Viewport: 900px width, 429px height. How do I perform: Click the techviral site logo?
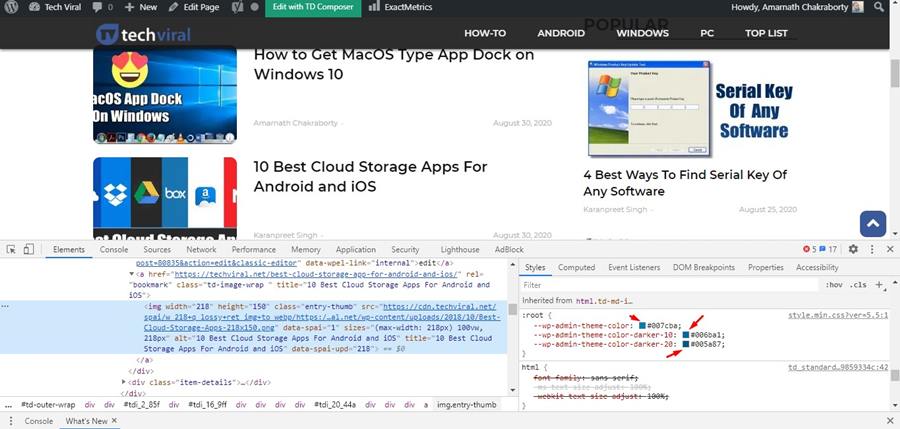(x=143, y=34)
